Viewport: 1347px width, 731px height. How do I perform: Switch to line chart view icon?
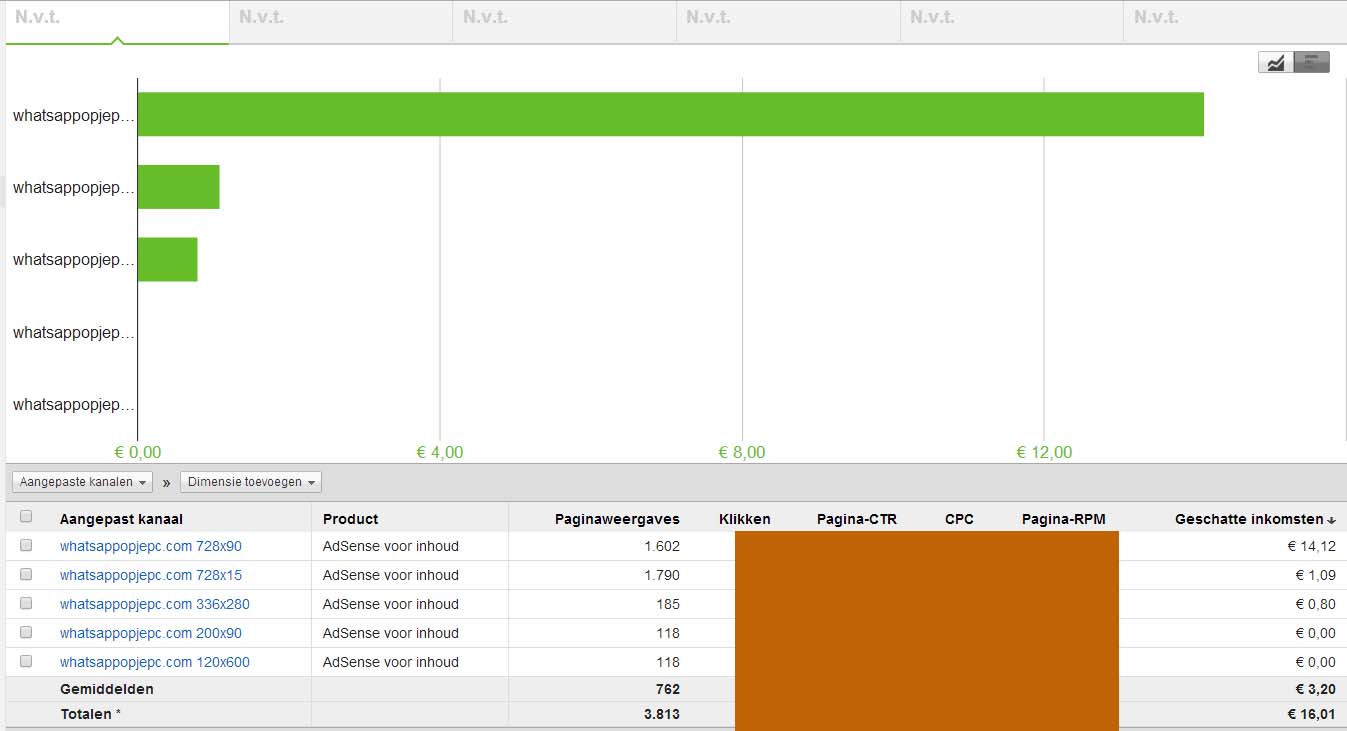pyautogui.click(x=1275, y=62)
